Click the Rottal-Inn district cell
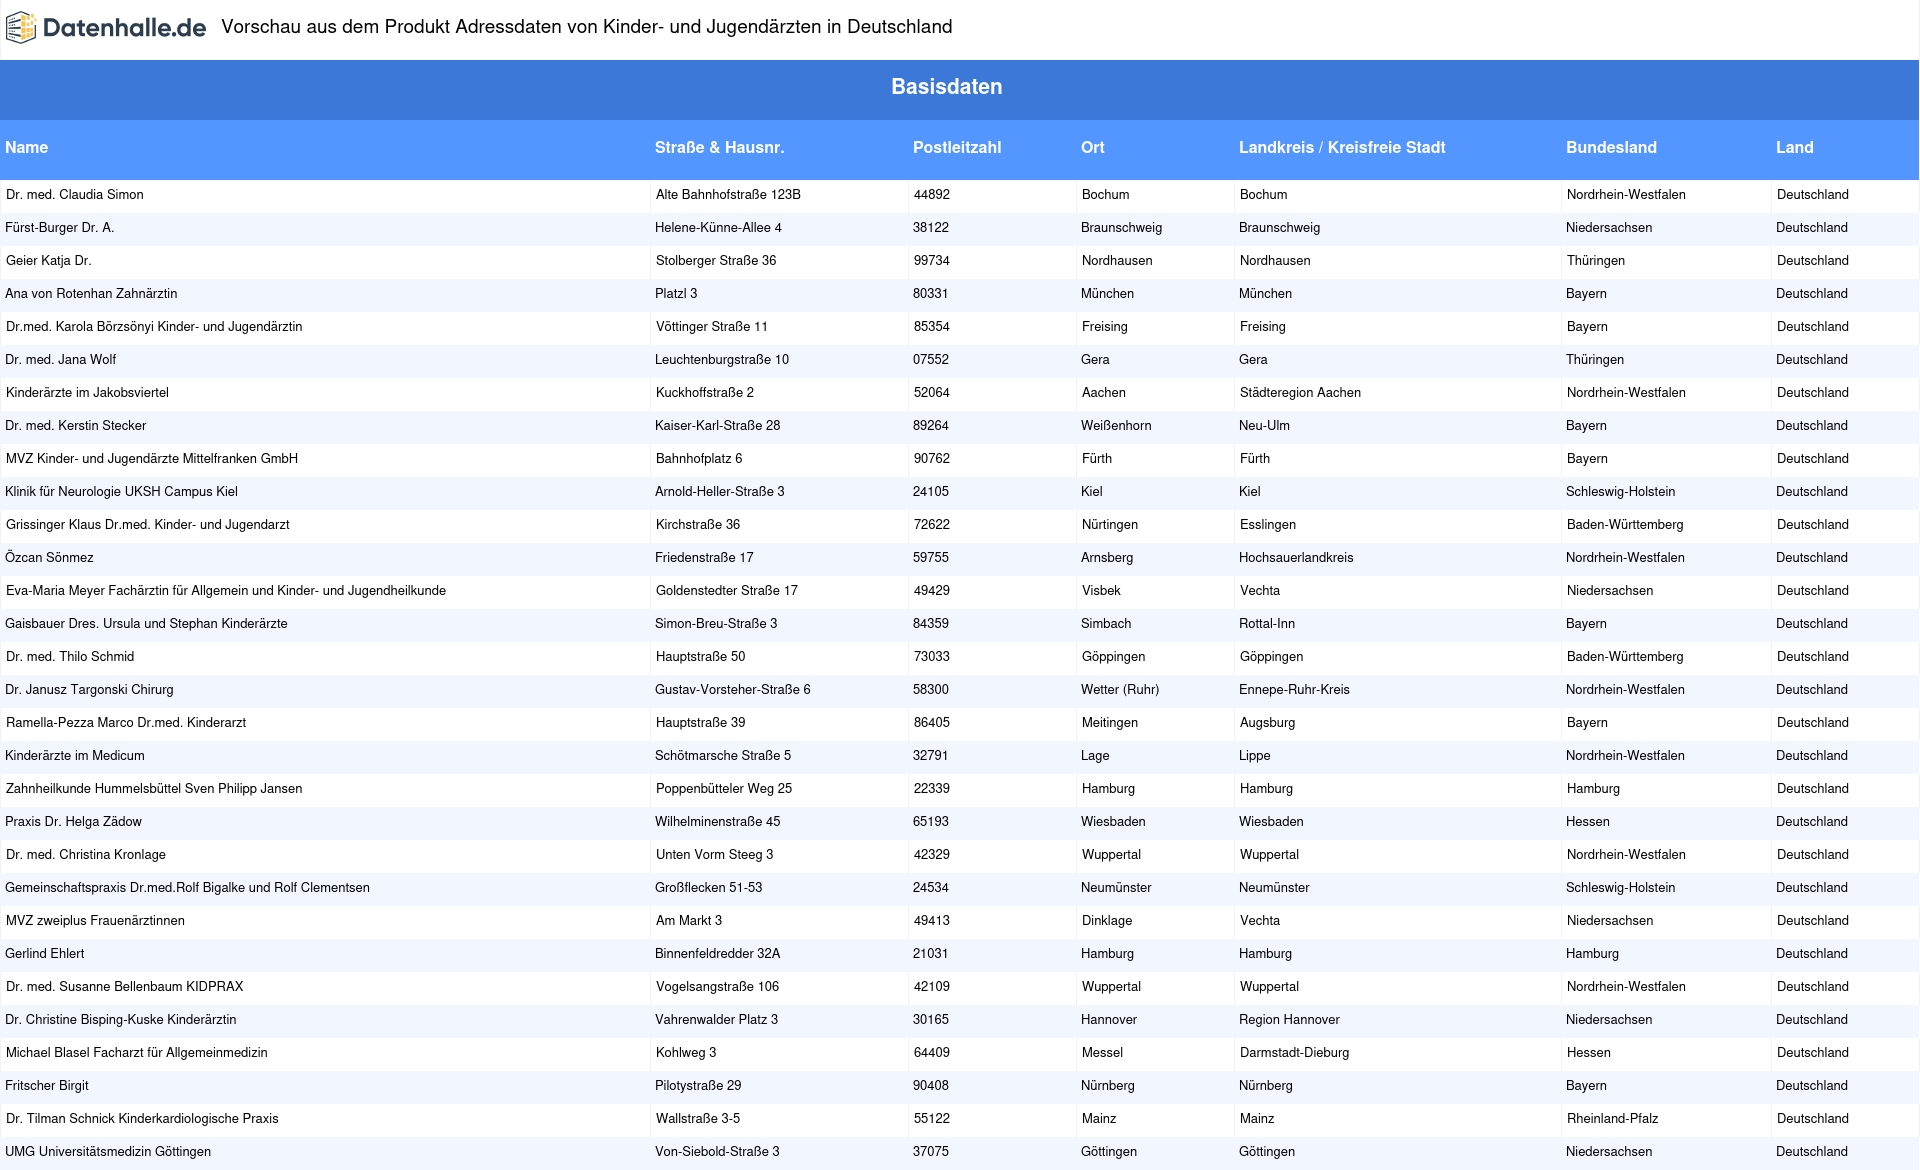1920x1170 pixels. click(x=1267, y=624)
